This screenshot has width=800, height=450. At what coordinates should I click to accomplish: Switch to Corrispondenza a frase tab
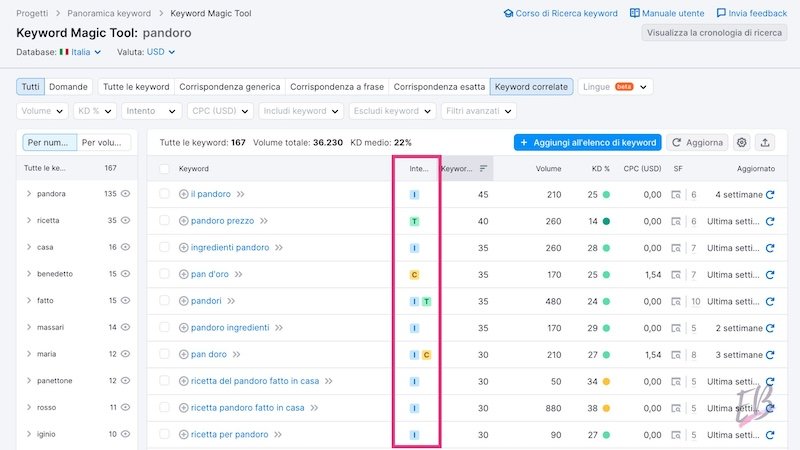tap(337, 87)
